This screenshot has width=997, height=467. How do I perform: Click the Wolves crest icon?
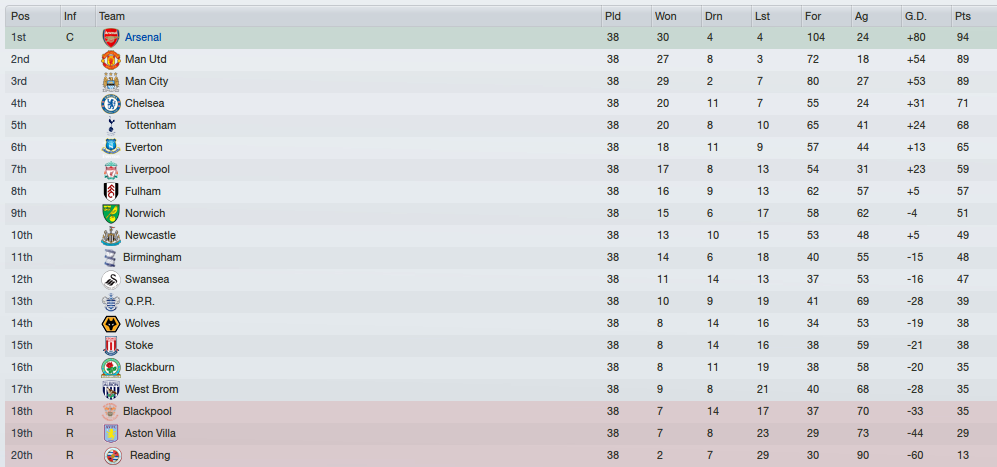(111, 324)
